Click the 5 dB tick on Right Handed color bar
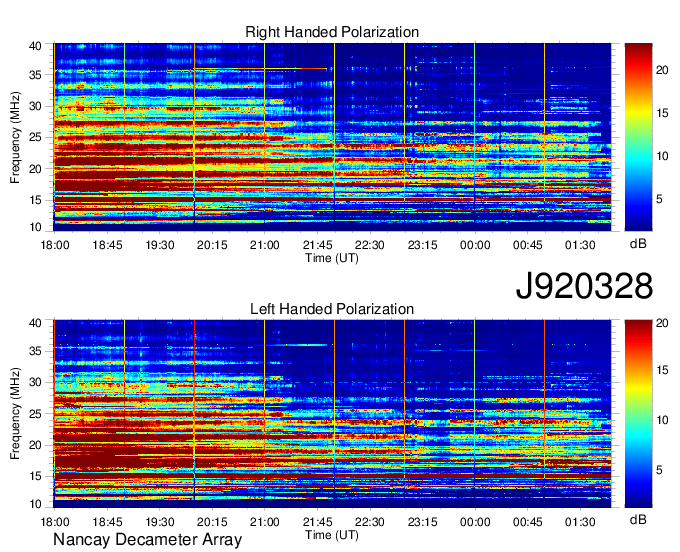The height and width of the screenshot is (552, 680). tap(659, 199)
